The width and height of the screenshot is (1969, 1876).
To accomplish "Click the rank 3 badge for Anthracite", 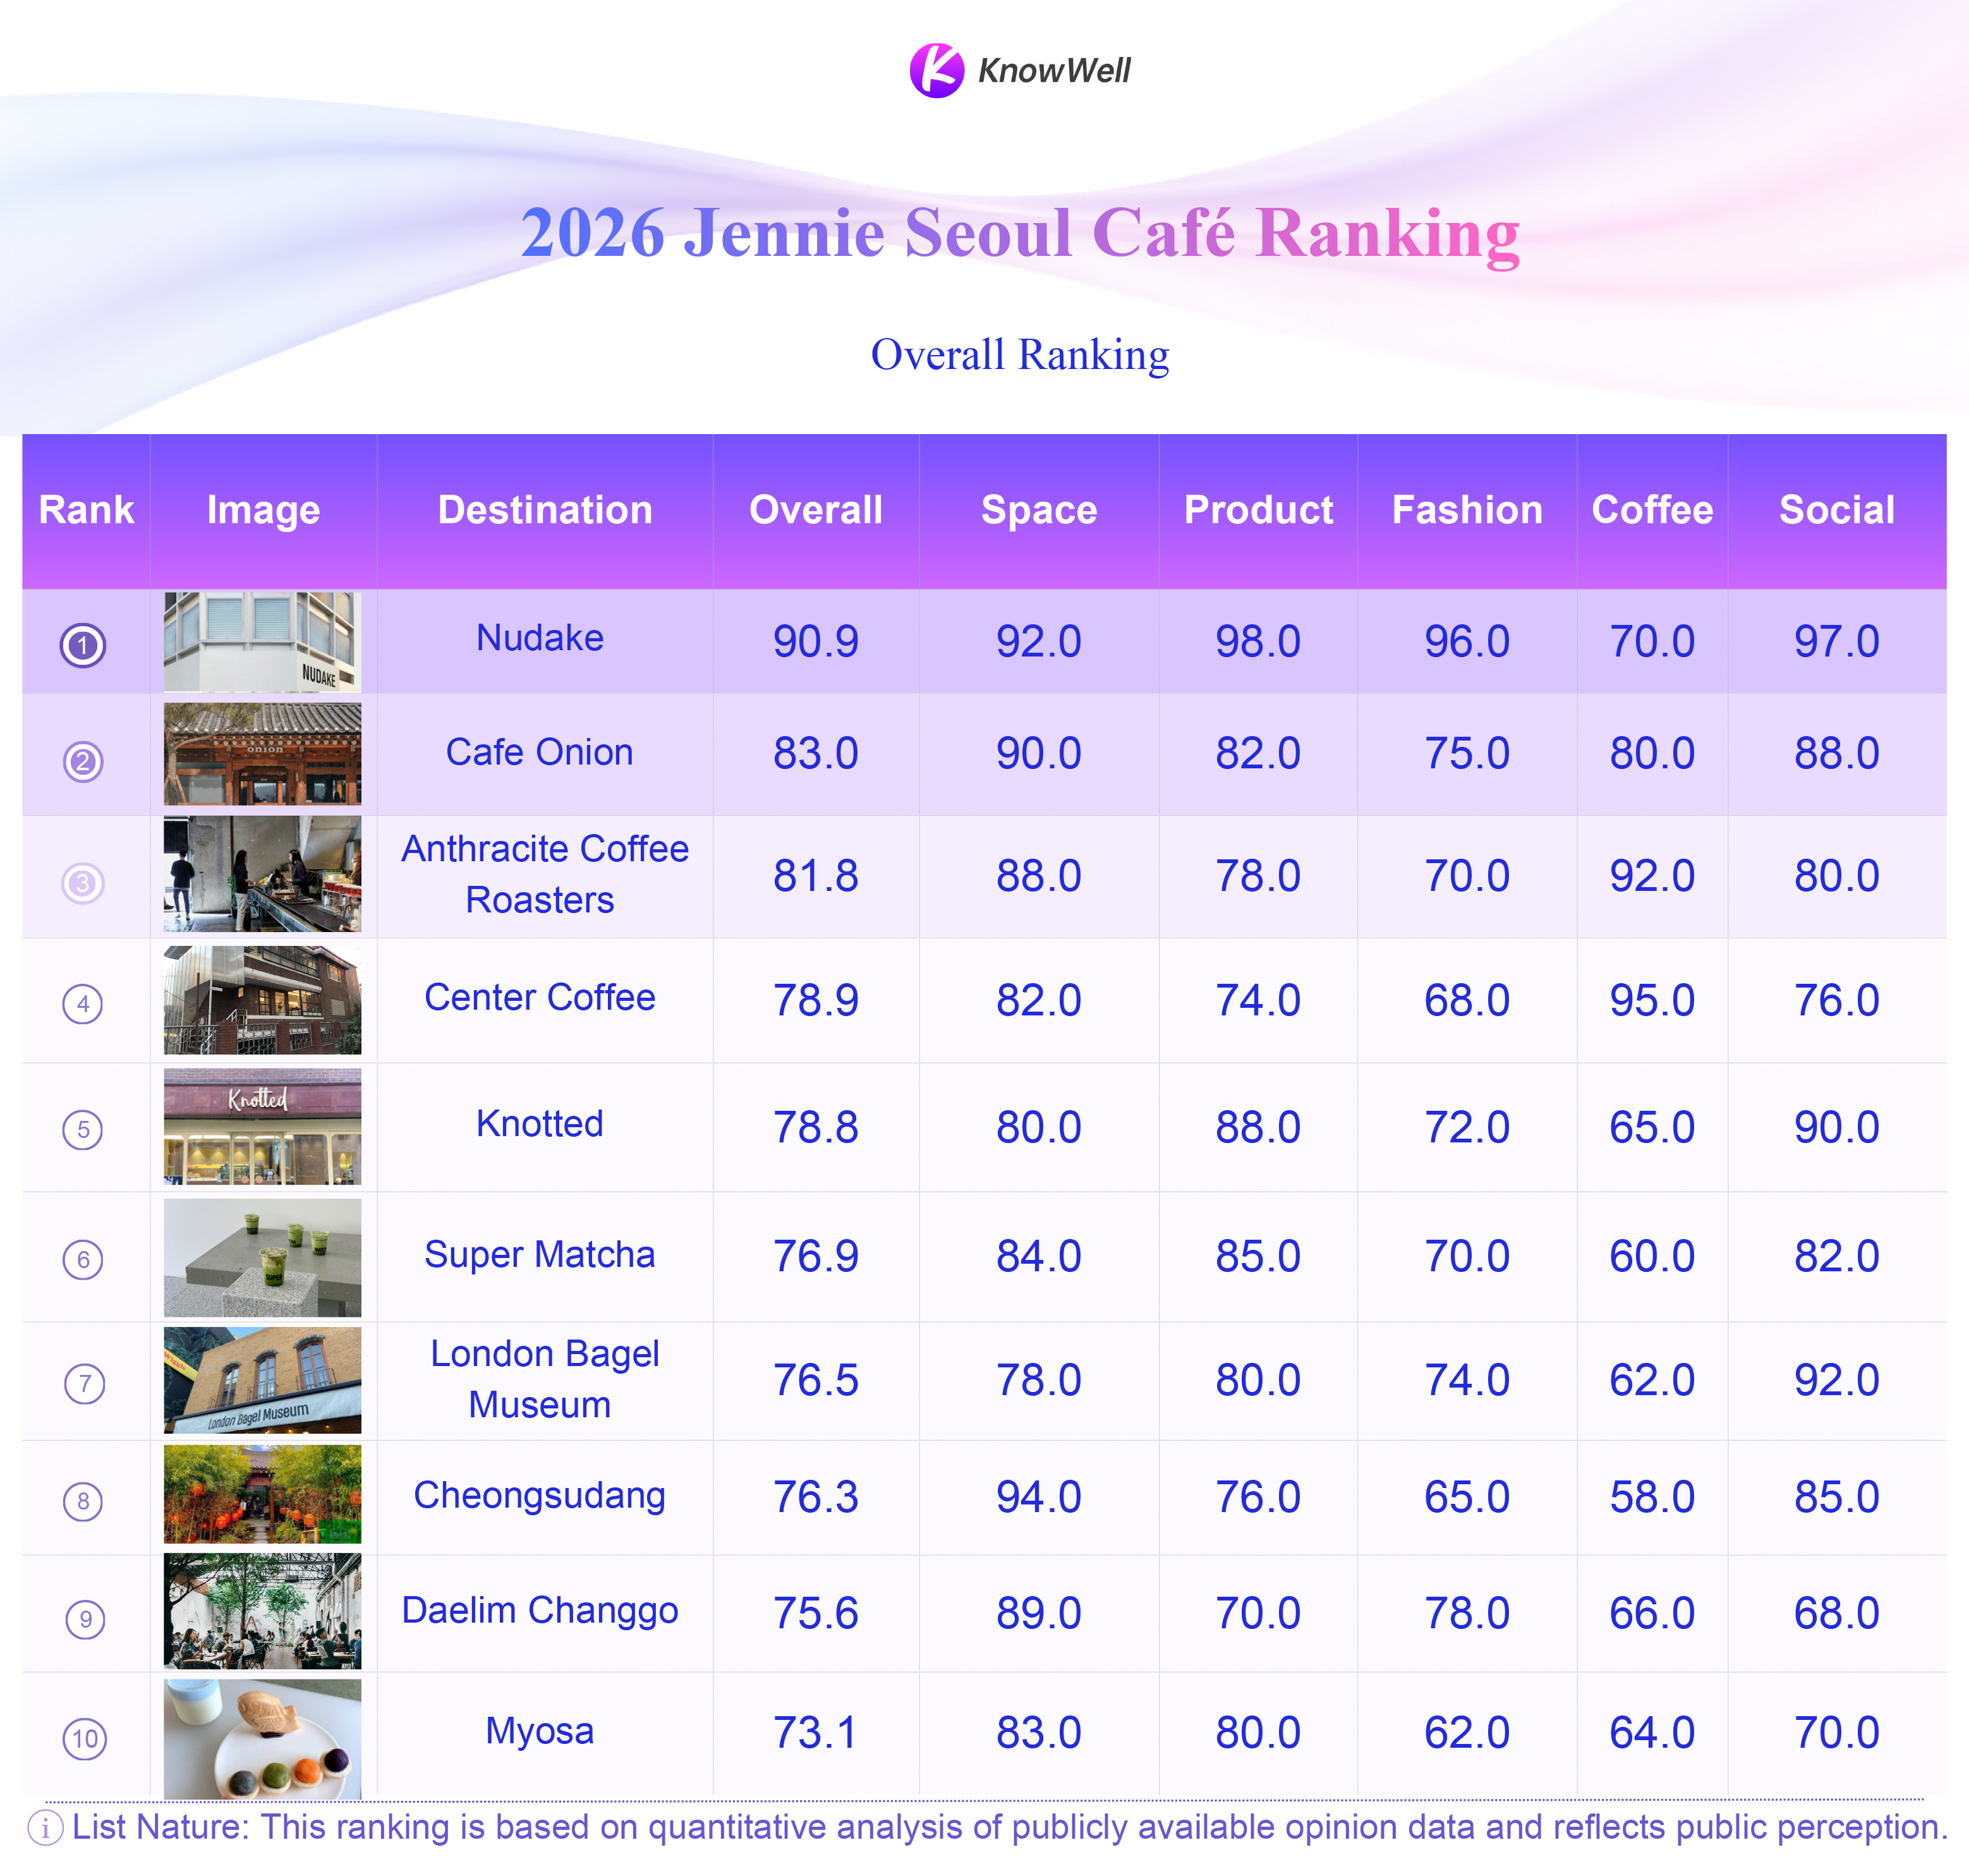I will [83, 883].
